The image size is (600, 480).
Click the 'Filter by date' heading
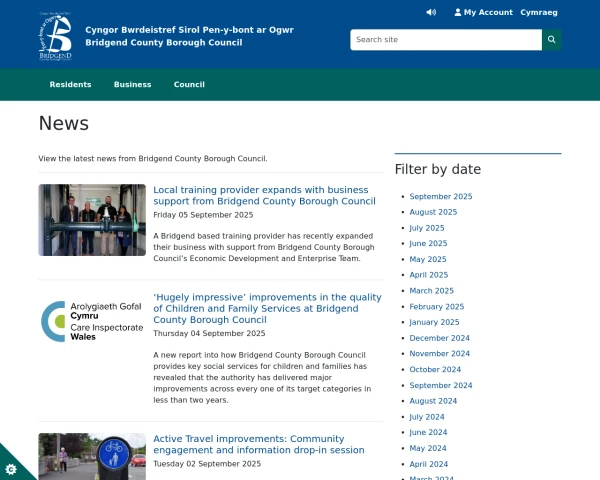438,169
